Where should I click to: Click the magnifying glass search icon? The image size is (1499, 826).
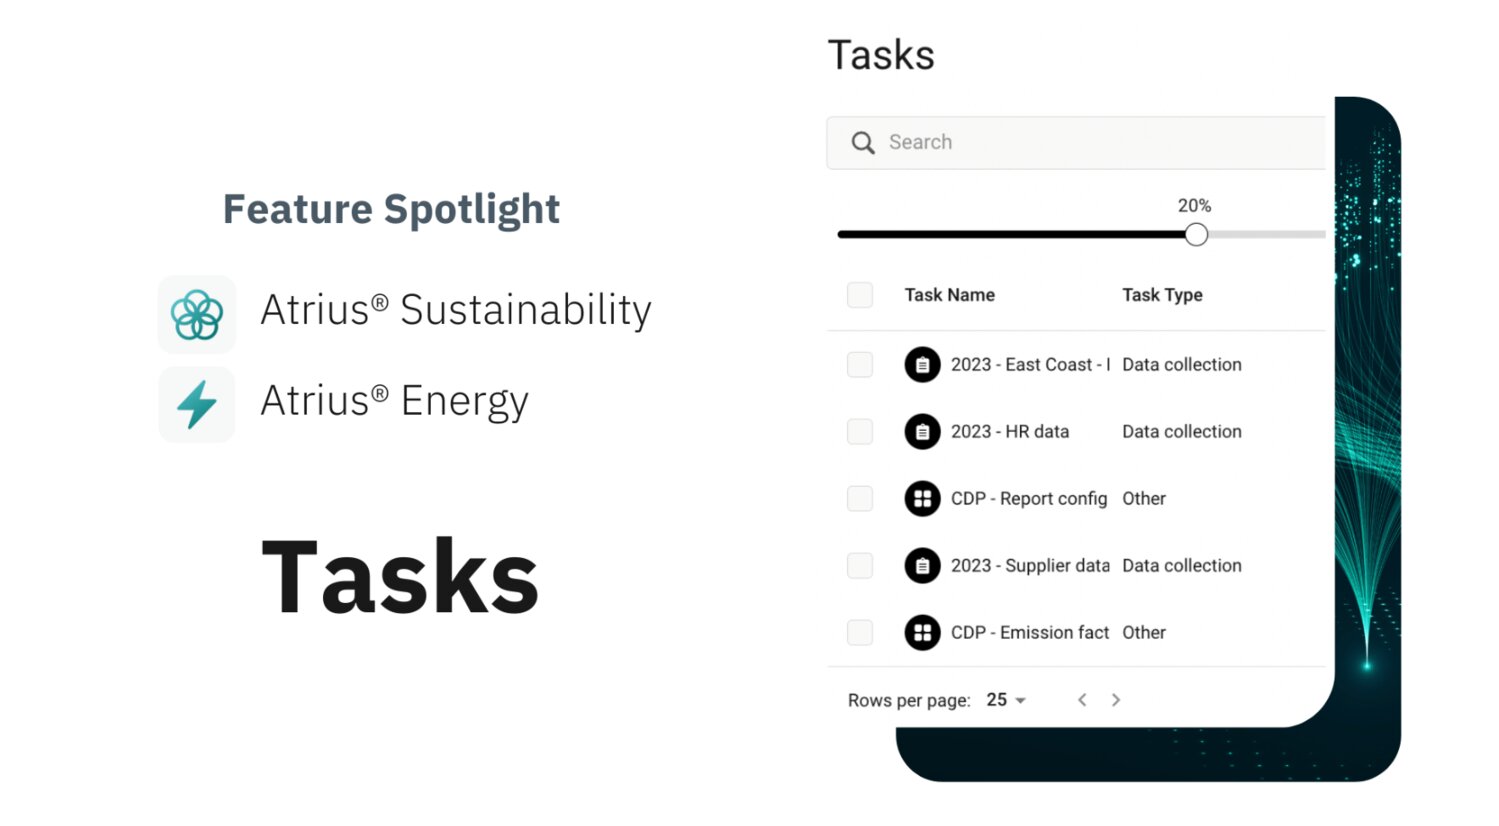(863, 143)
